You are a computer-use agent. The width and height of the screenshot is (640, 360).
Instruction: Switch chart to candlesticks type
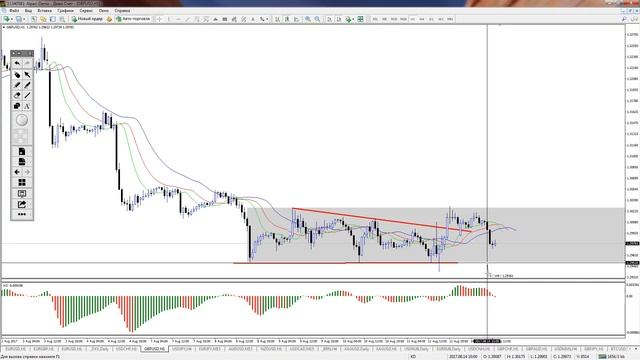pyautogui.click(x=287, y=19)
